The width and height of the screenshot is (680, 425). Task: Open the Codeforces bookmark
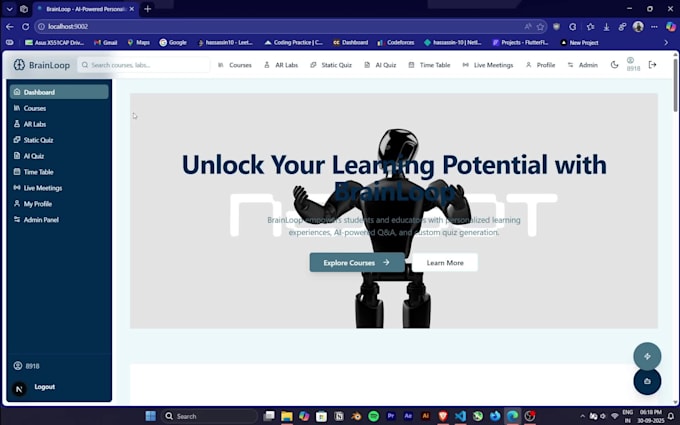(396, 42)
